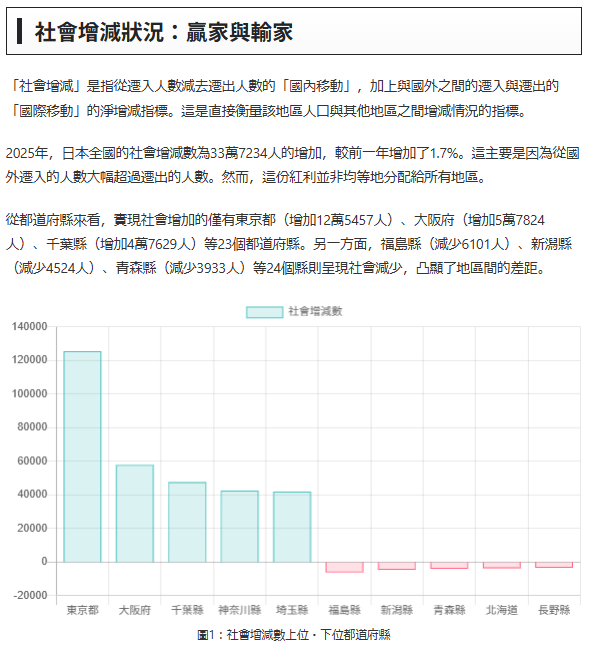Click the 大阪府 axis label
The width and height of the screenshot is (597, 652).
(x=135, y=610)
